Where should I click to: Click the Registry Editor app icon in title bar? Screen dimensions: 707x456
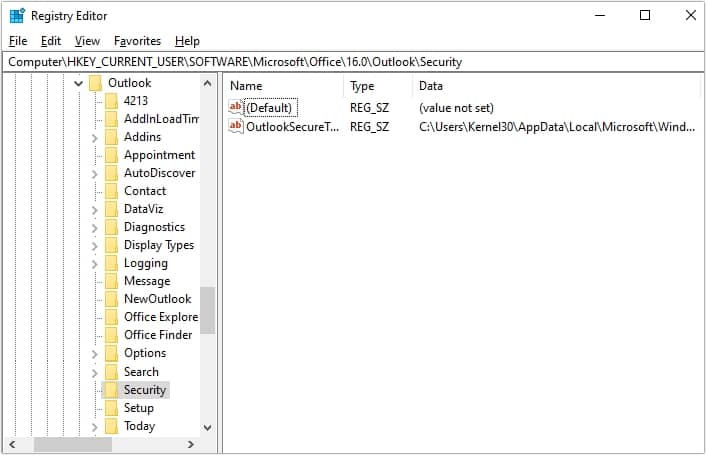point(17,16)
